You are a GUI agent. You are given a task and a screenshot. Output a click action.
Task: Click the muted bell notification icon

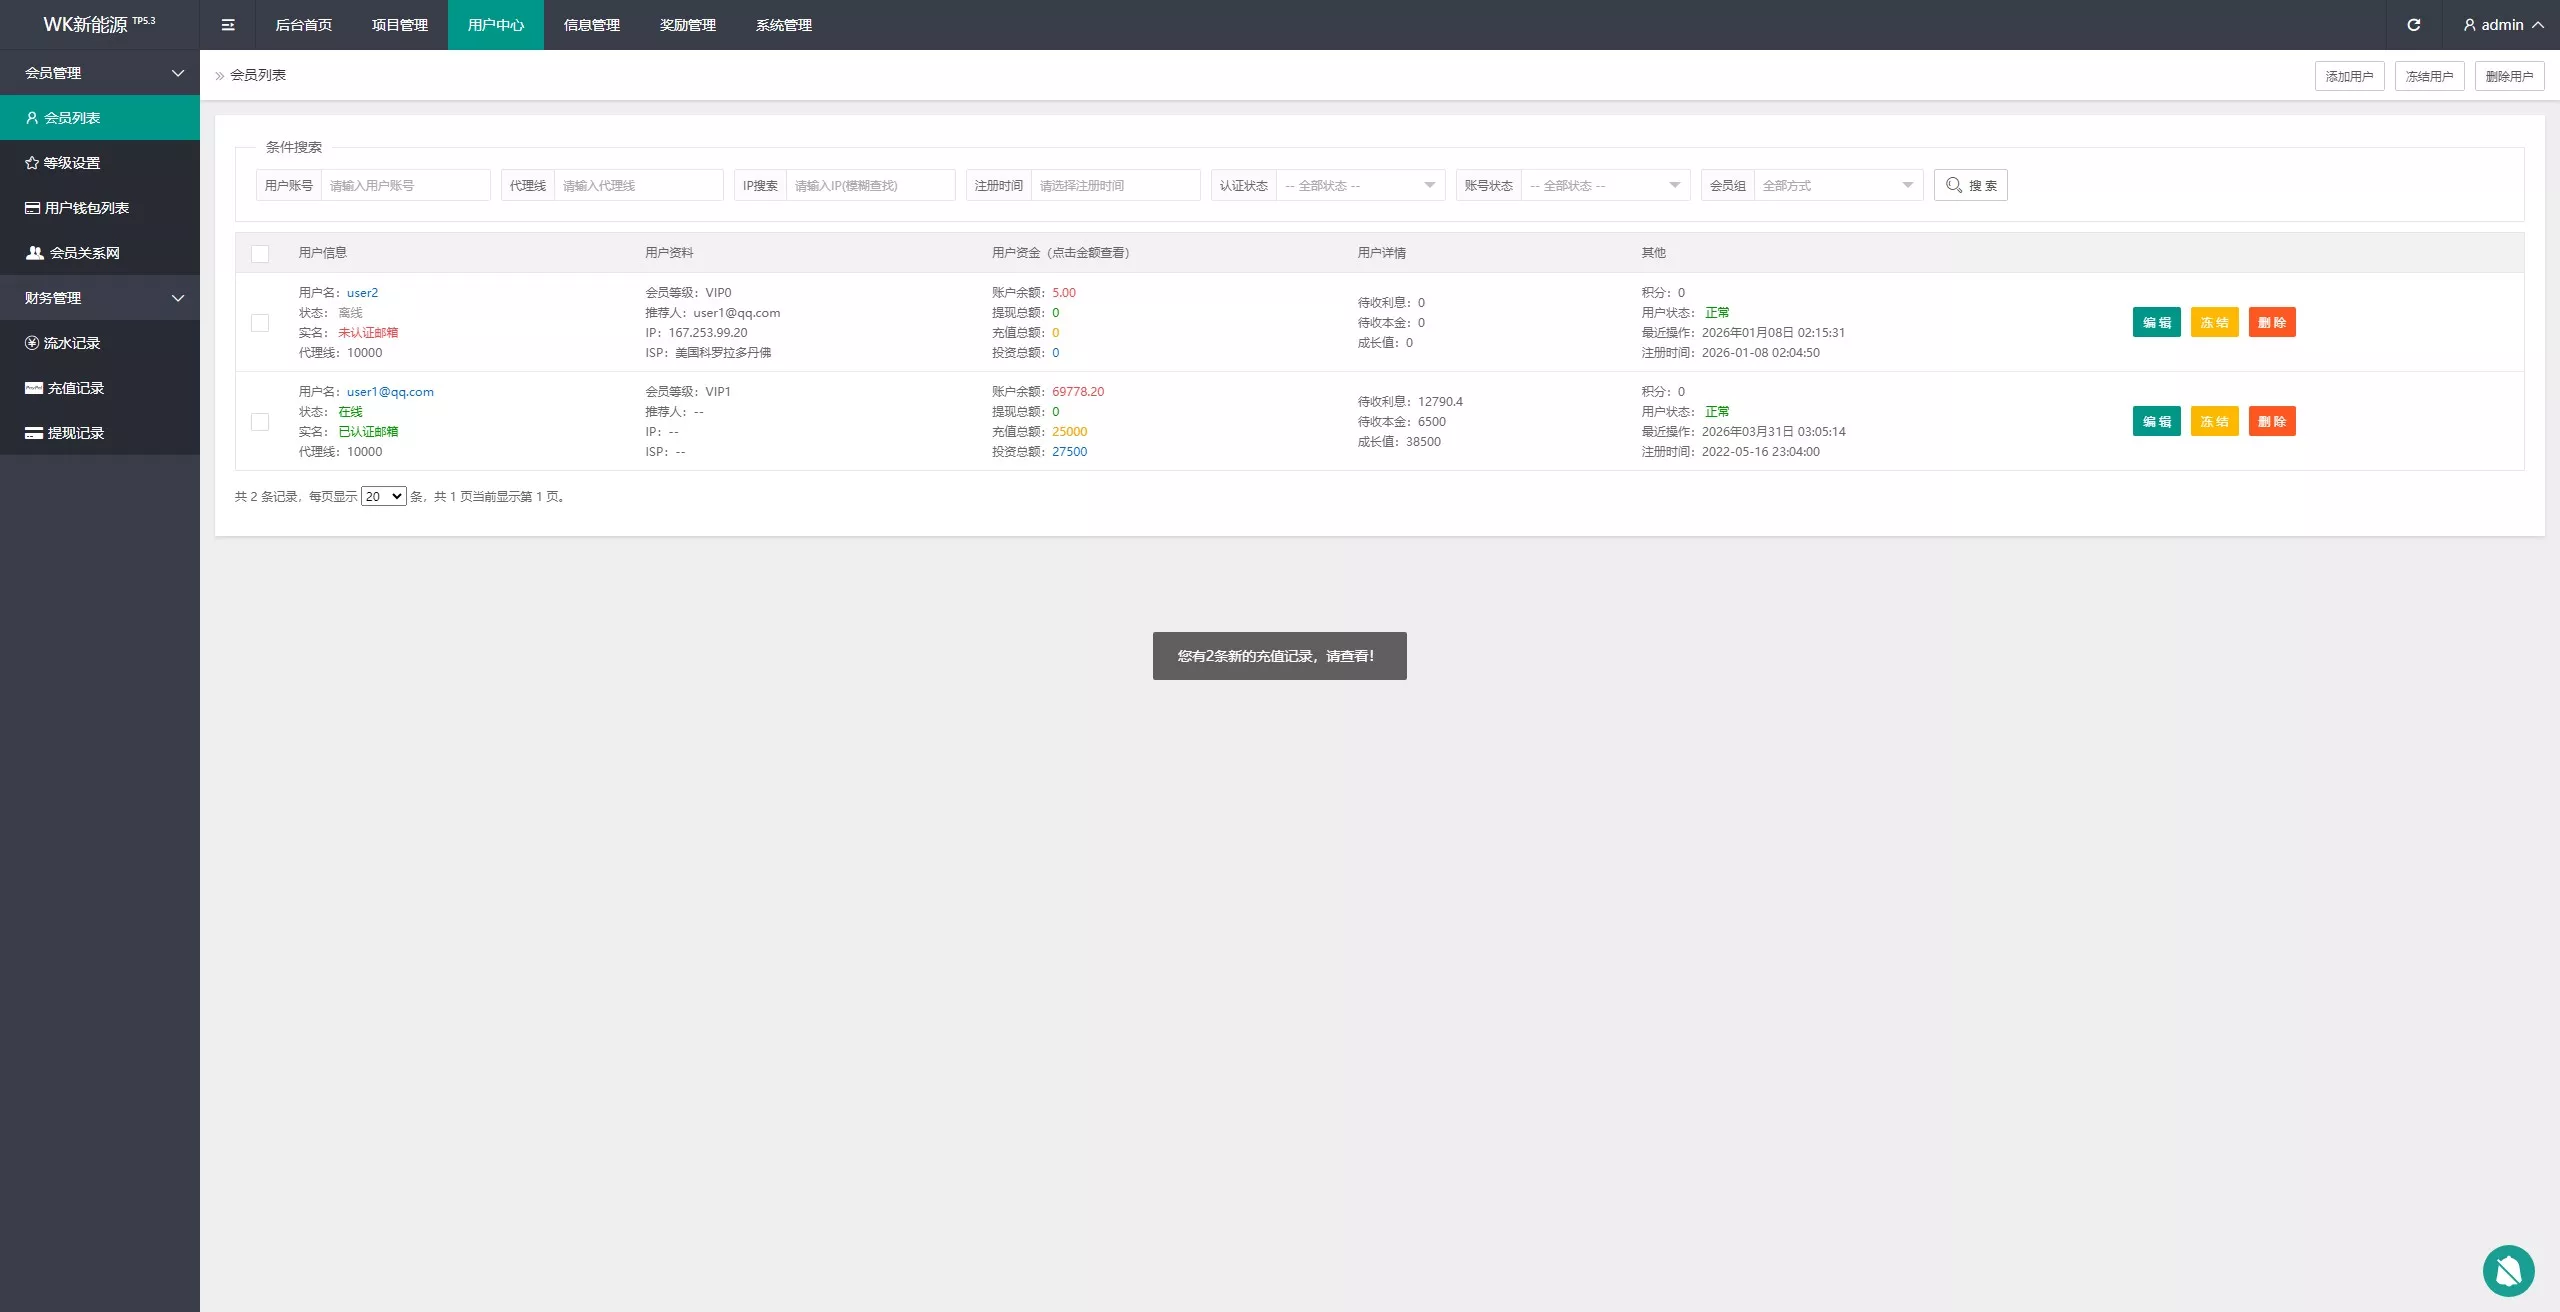[2508, 1271]
